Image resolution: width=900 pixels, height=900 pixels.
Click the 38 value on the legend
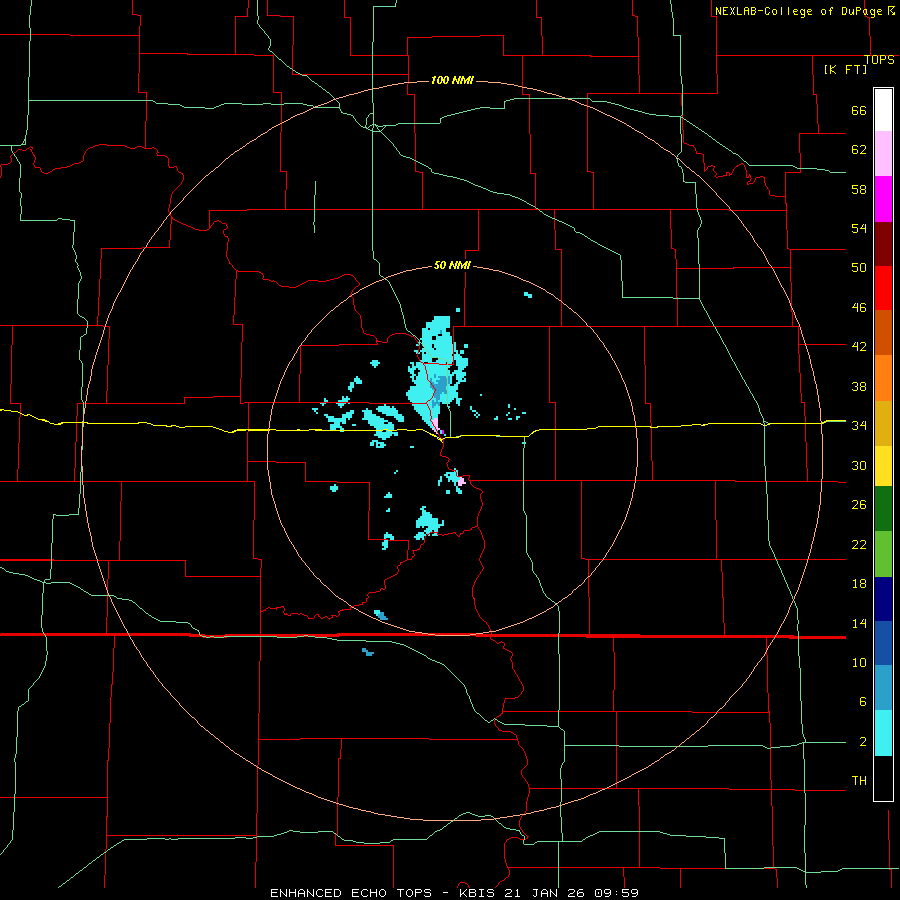pyautogui.click(x=859, y=386)
